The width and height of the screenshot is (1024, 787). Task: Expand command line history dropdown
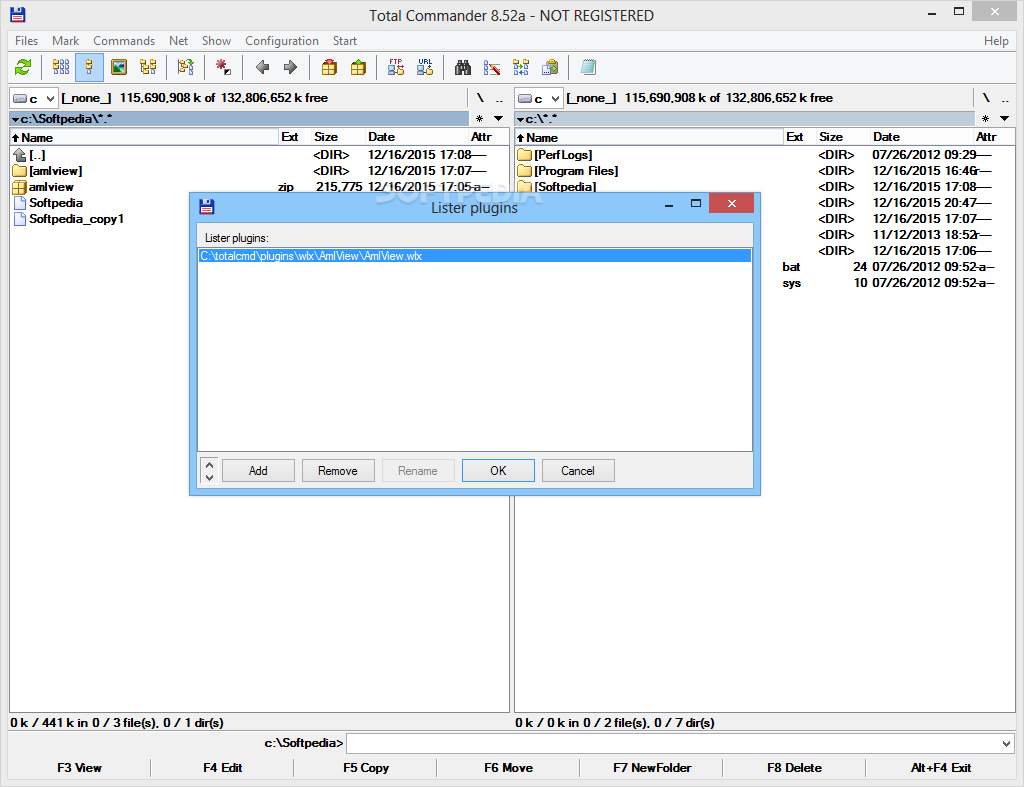point(1006,743)
